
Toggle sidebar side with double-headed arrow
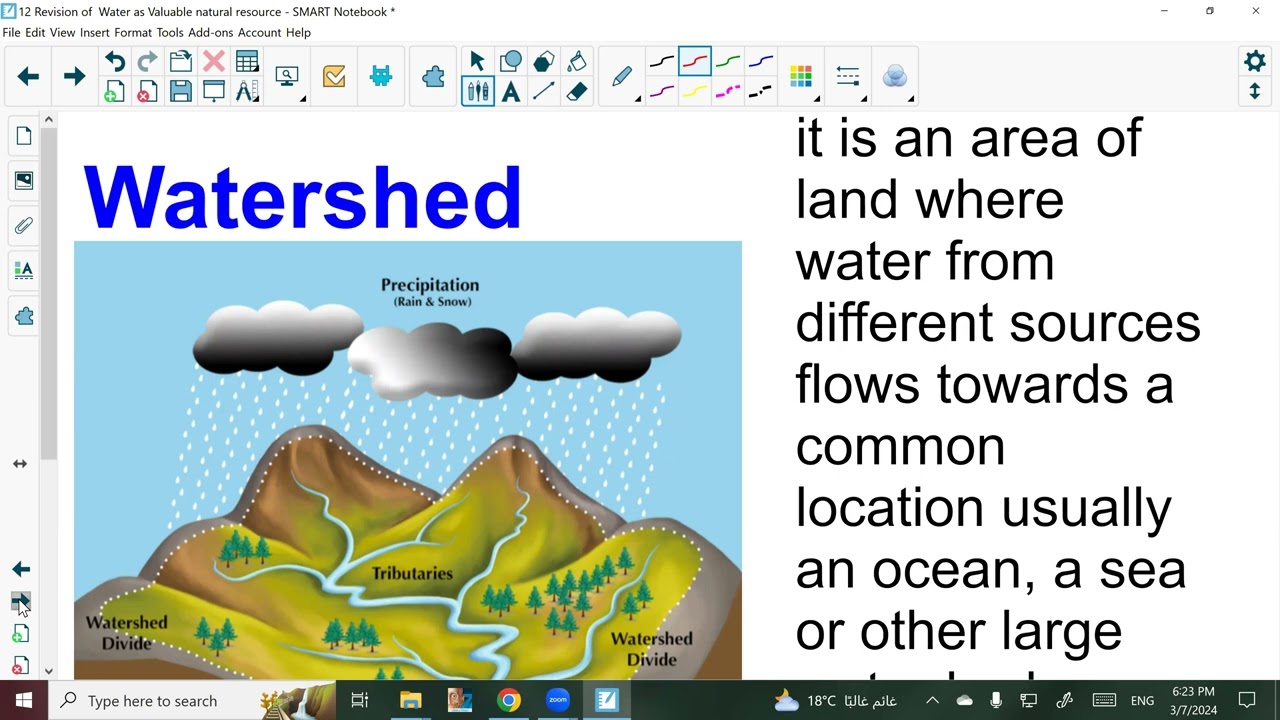[x=20, y=464]
